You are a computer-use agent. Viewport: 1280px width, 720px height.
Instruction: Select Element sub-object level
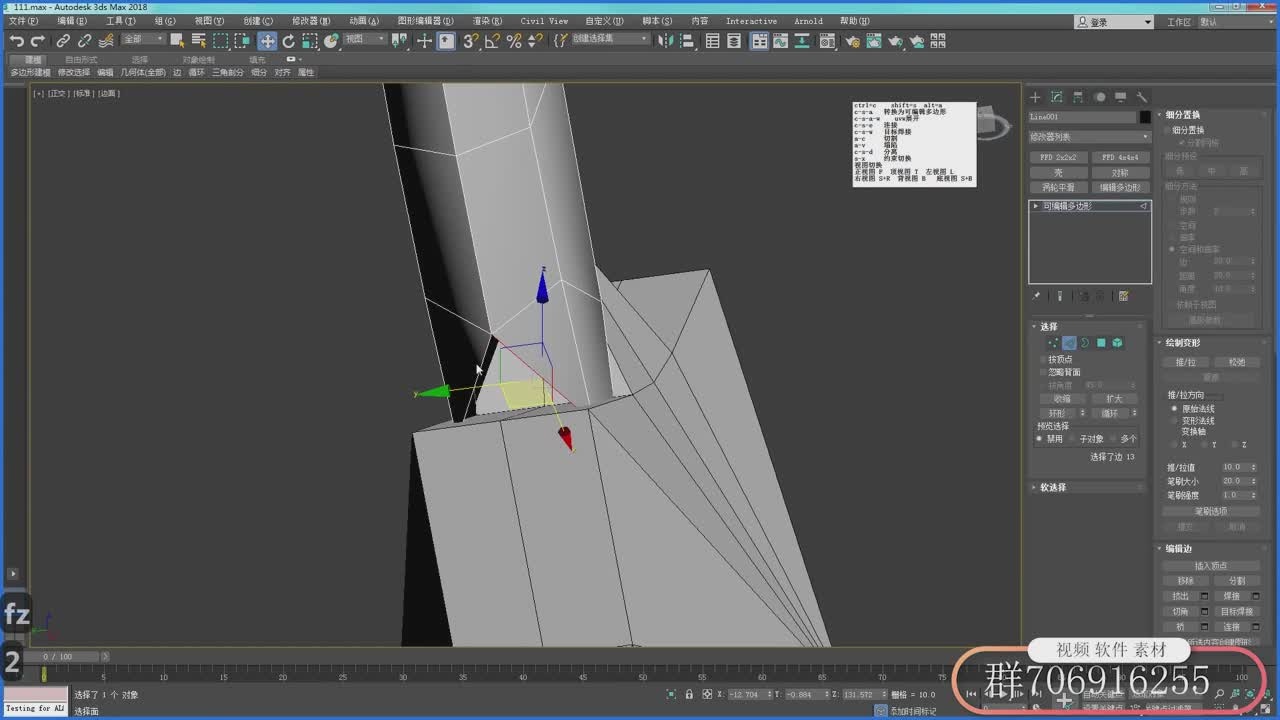1117,343
